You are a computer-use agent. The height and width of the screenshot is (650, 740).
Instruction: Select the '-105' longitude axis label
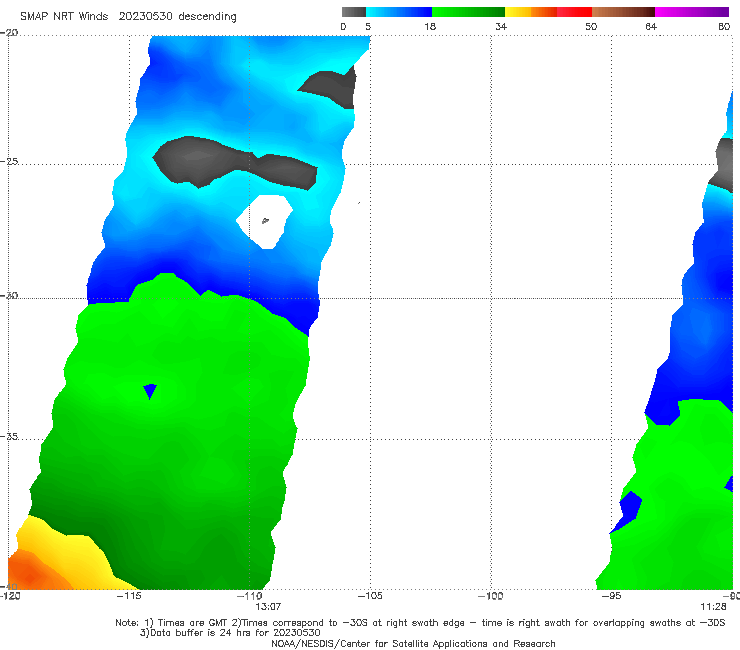click(370, 596)
